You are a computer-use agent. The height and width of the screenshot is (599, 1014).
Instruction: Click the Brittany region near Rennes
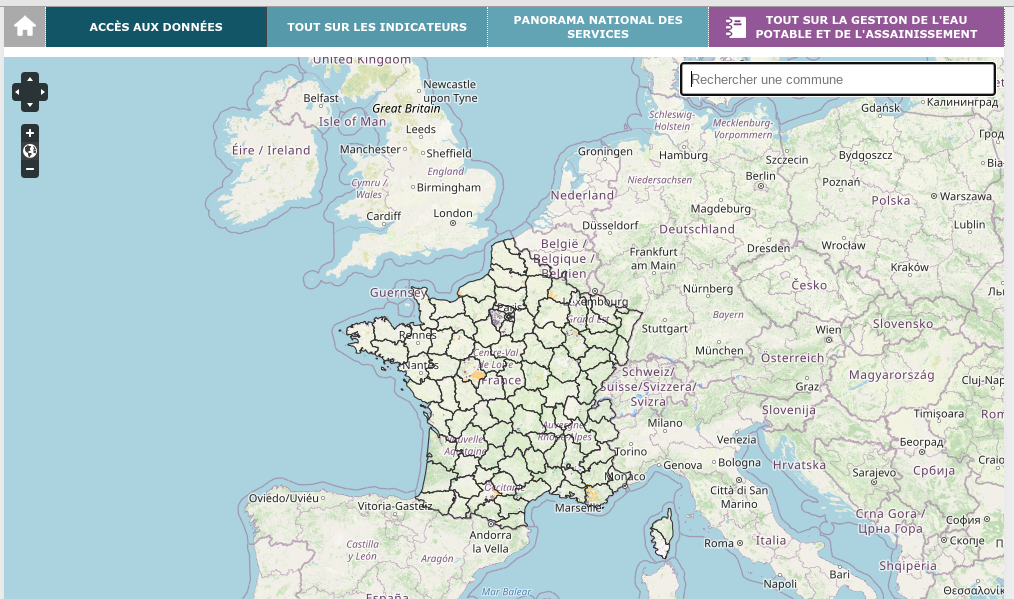(x=410, y=338)
